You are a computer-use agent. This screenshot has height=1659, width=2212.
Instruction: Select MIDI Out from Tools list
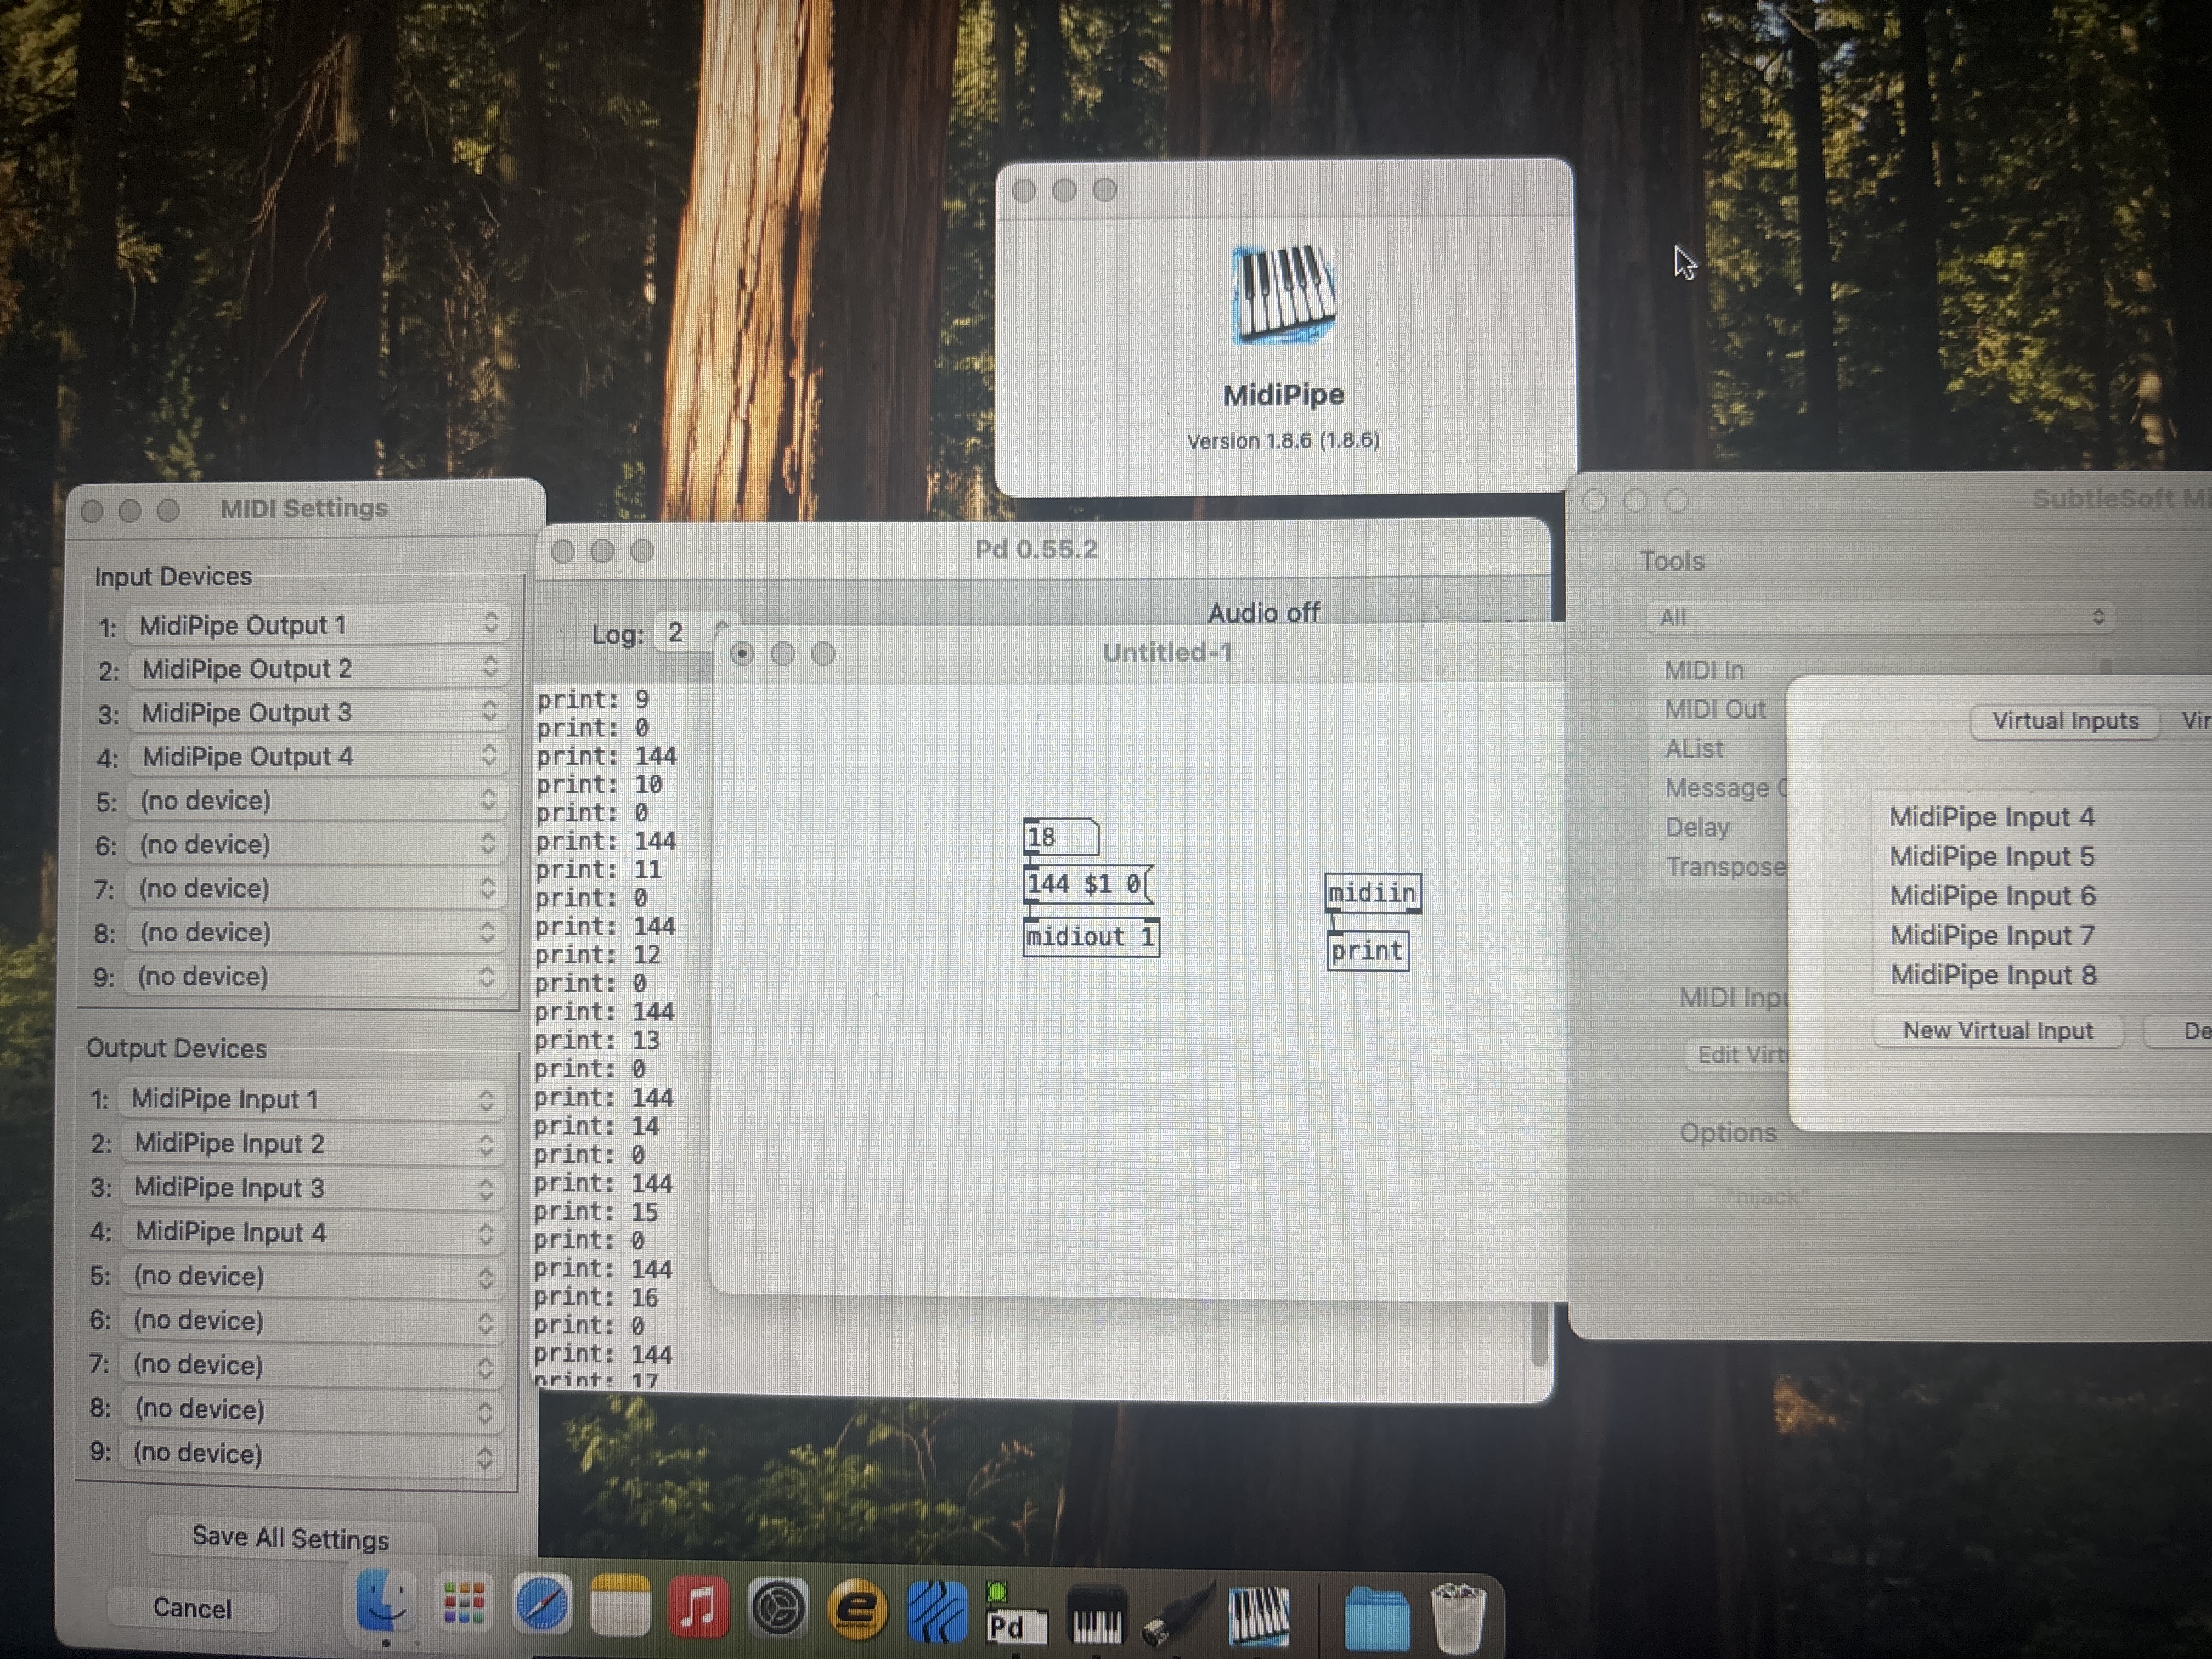point(1715,709)
